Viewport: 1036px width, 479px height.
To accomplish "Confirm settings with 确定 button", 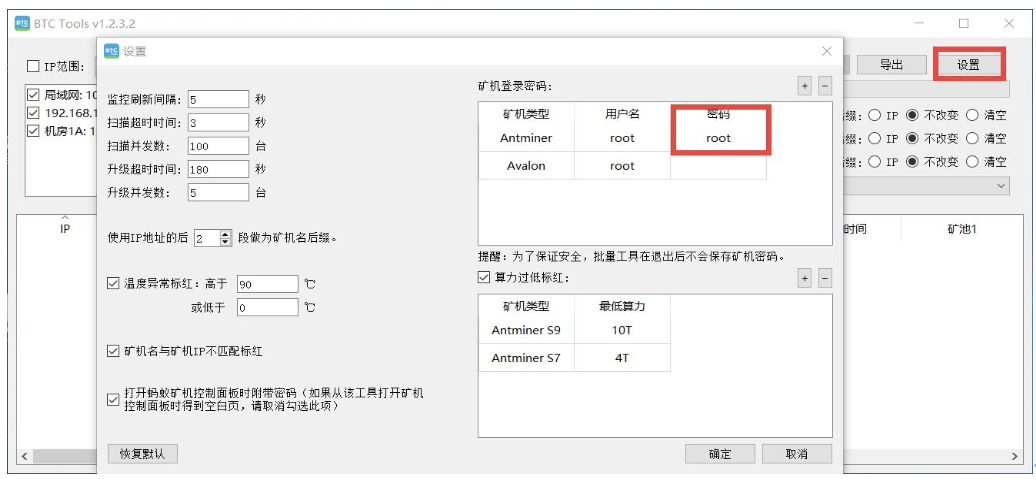I will (720, 454).
